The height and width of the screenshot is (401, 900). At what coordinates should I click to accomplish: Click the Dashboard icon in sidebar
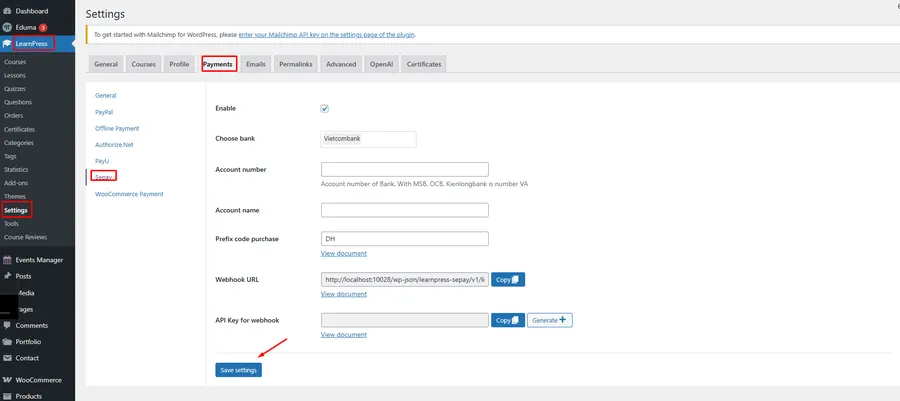(8, 11)
